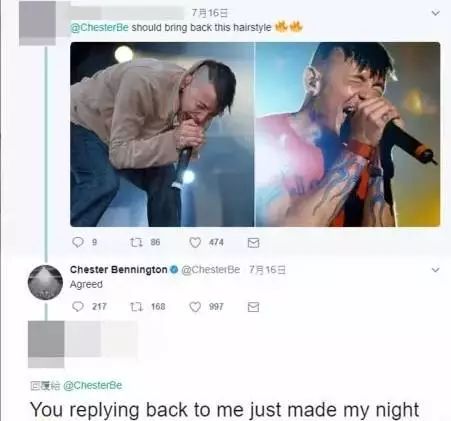Open the @ChesterBe handle beside the verified badge
The width and height of the screenshot is (451, 421).
click(211, 269)
